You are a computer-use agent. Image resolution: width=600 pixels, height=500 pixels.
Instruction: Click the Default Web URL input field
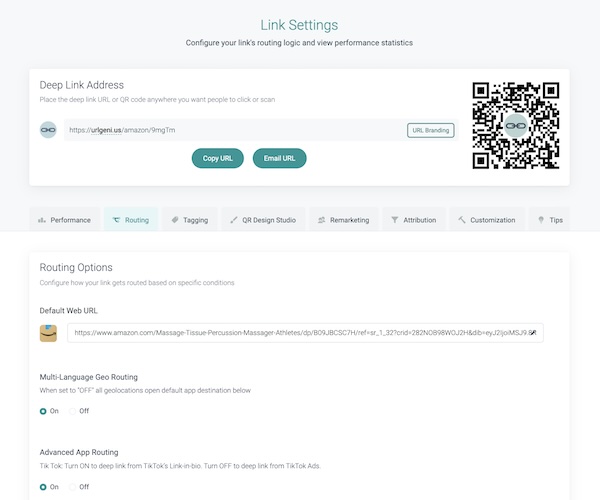[305, 333]
